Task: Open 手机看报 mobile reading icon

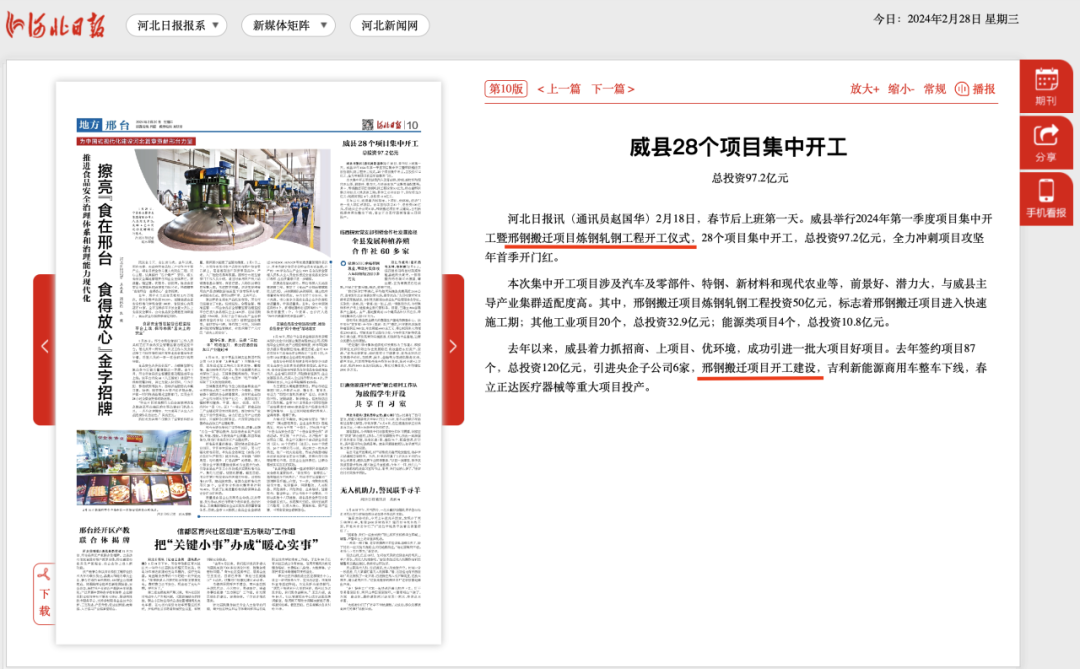Action: 1046,198
